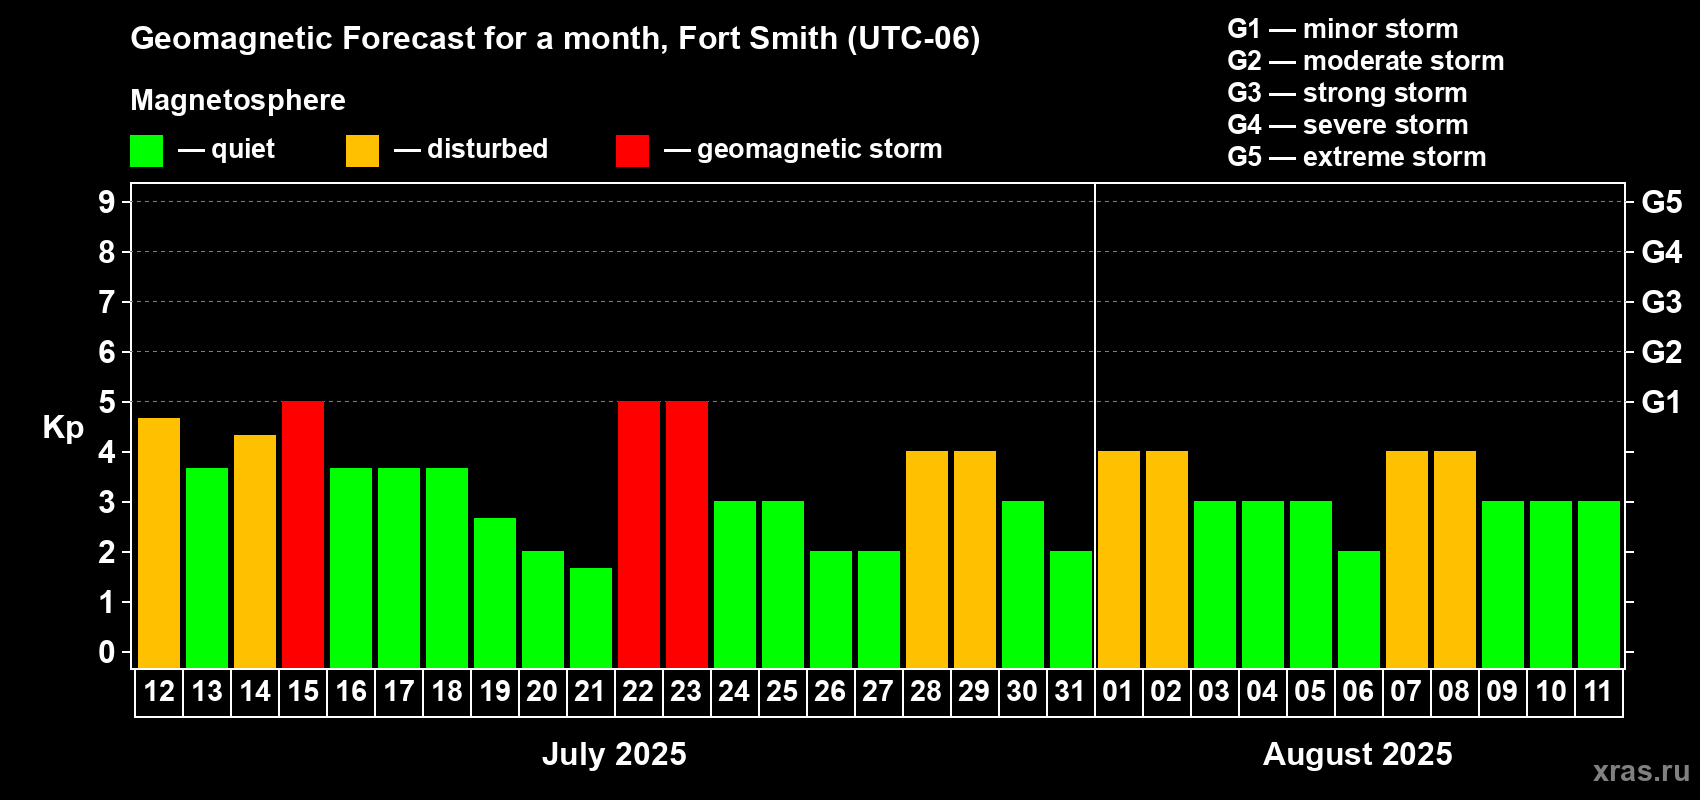Click the orange bar for August 02
The image size is (1700, 800).
pyautogui.click(x=1167, y=560)
